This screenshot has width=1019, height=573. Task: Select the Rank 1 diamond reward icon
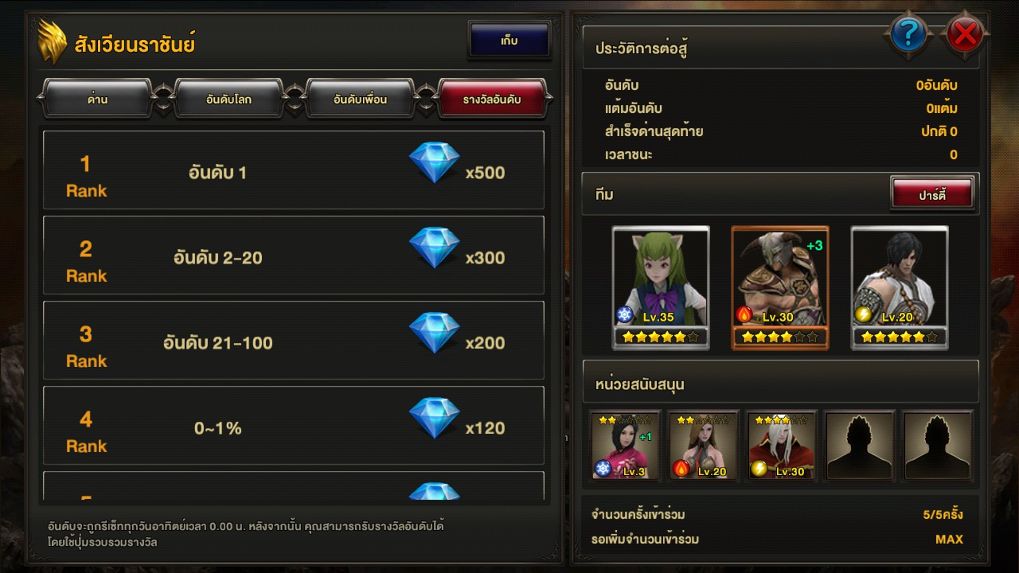click(x=434, y=162)
